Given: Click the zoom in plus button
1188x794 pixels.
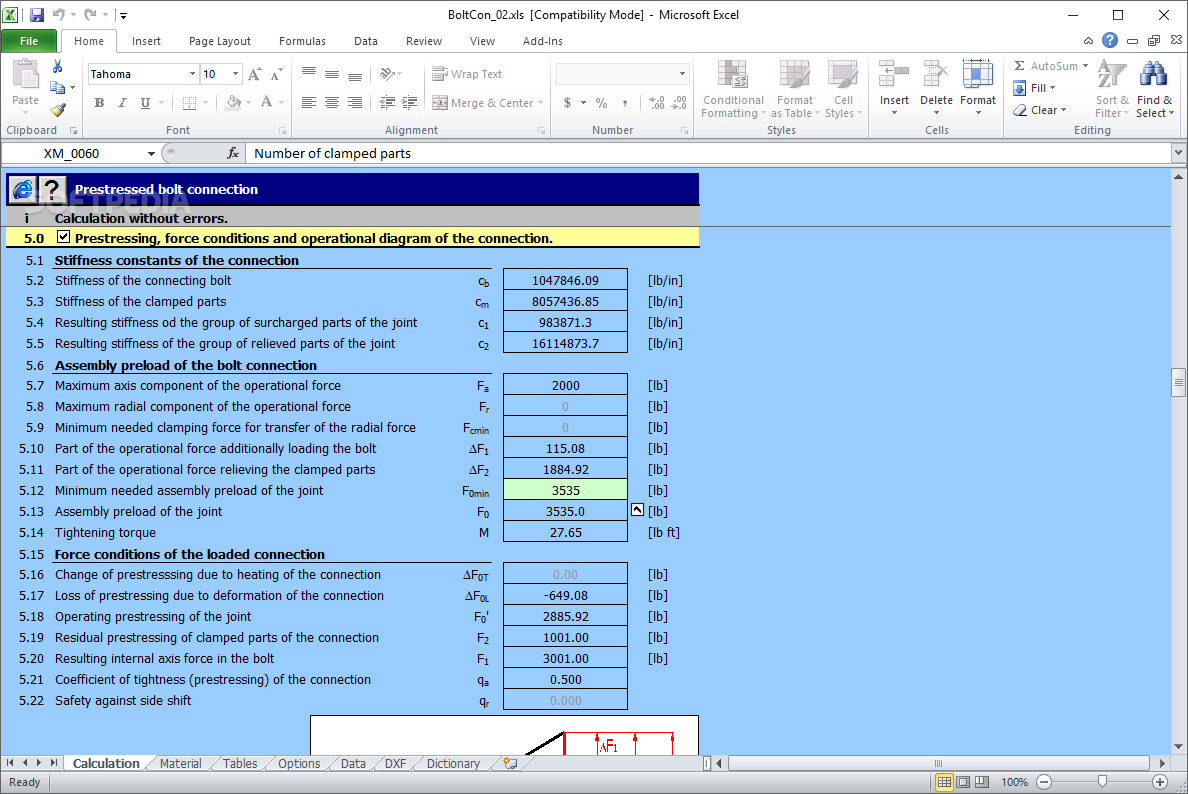Looking at the screenshot, I should pos(1160,782).
